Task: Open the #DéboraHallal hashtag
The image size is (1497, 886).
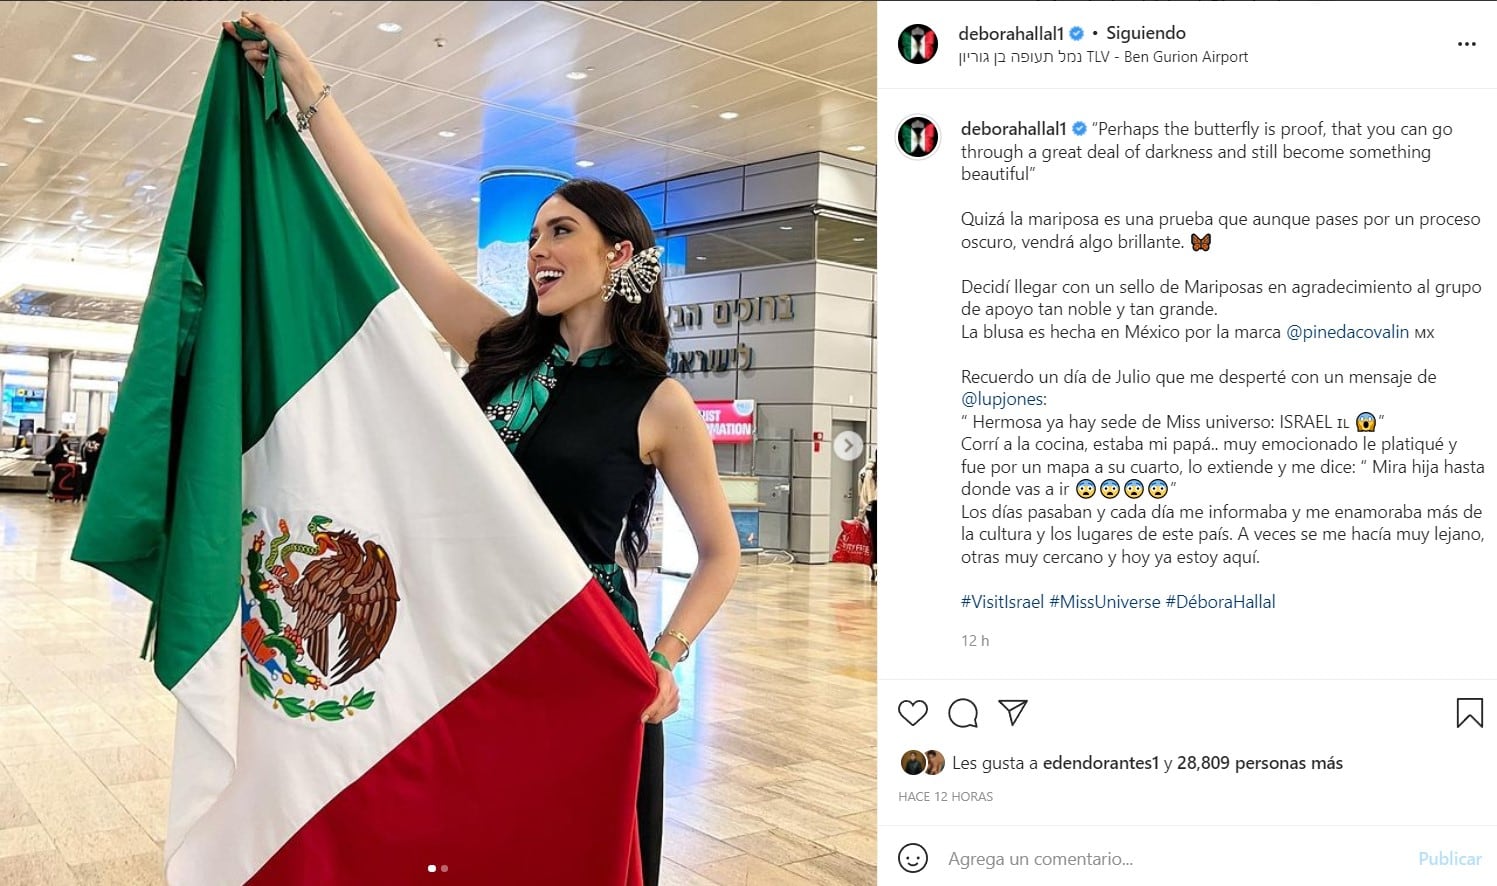Action: [1220, 602]
